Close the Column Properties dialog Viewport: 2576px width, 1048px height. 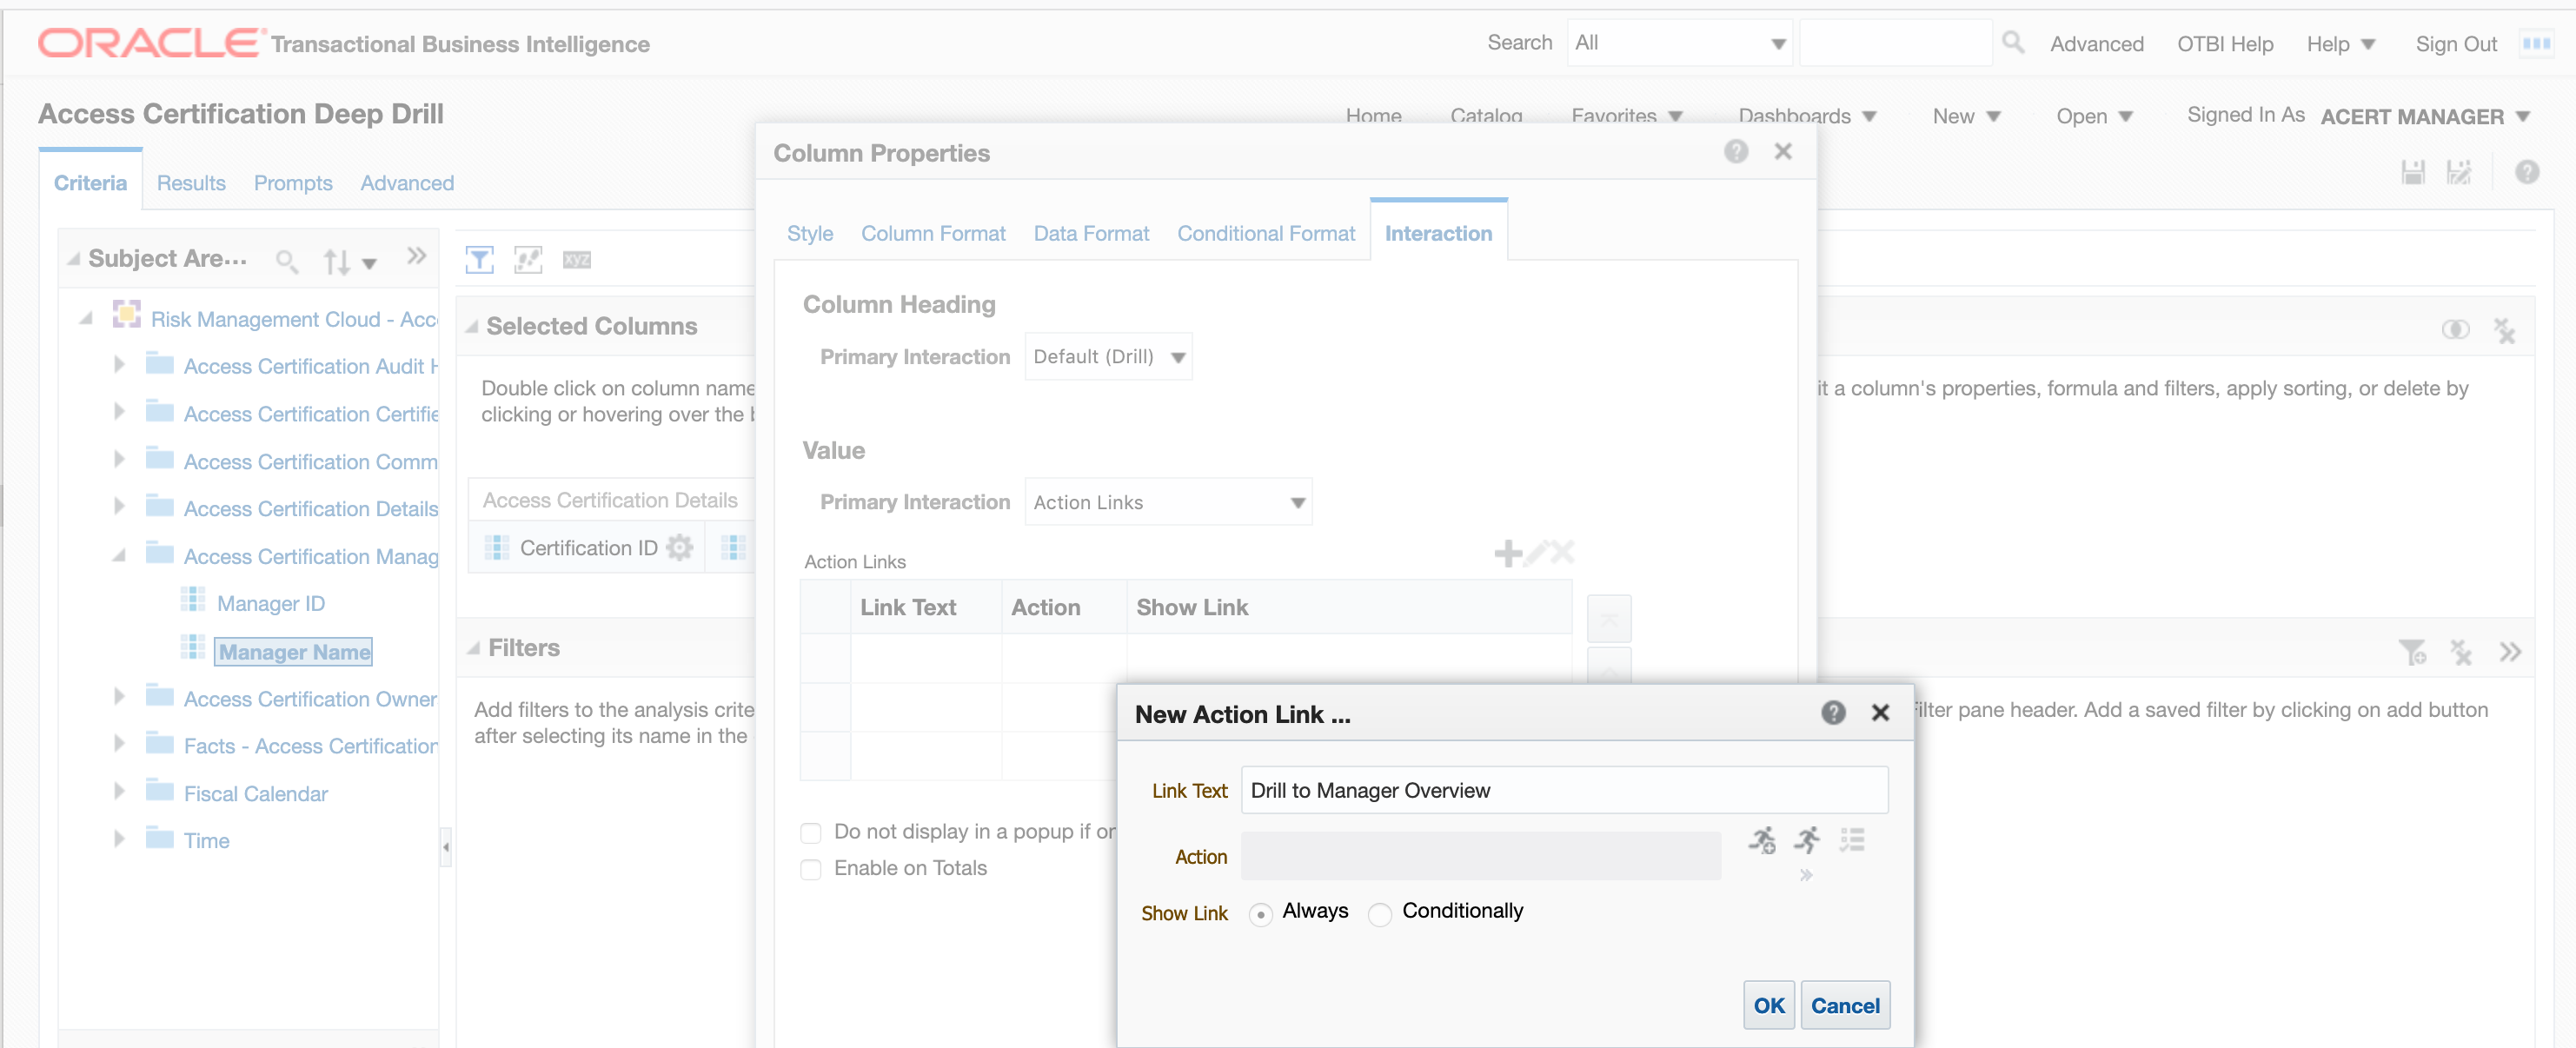pos(1783,151)
